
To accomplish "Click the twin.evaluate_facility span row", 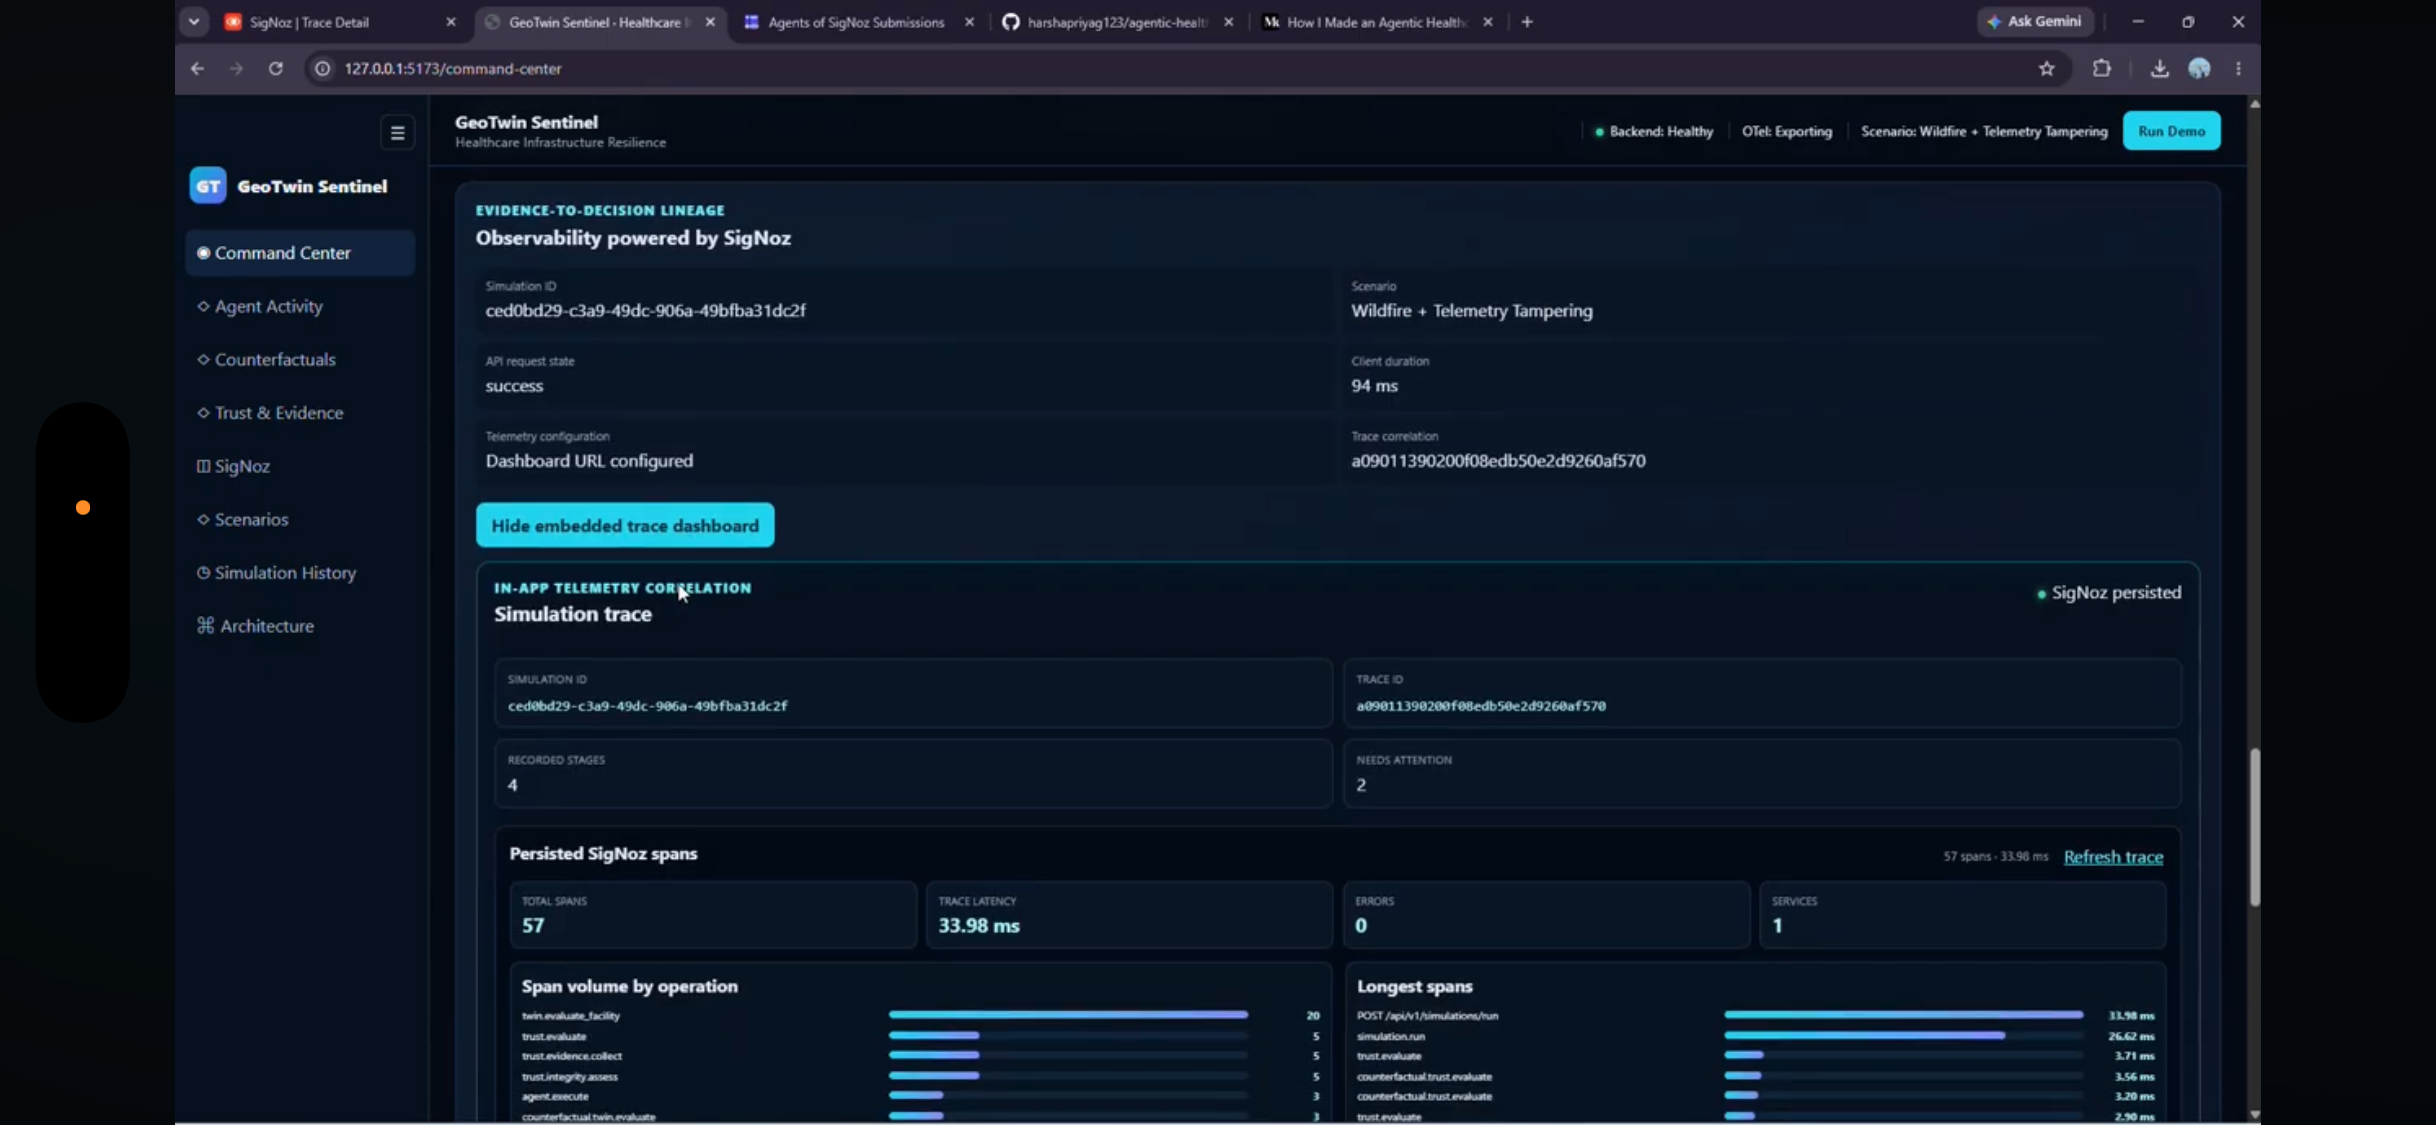I will 920,1015.
